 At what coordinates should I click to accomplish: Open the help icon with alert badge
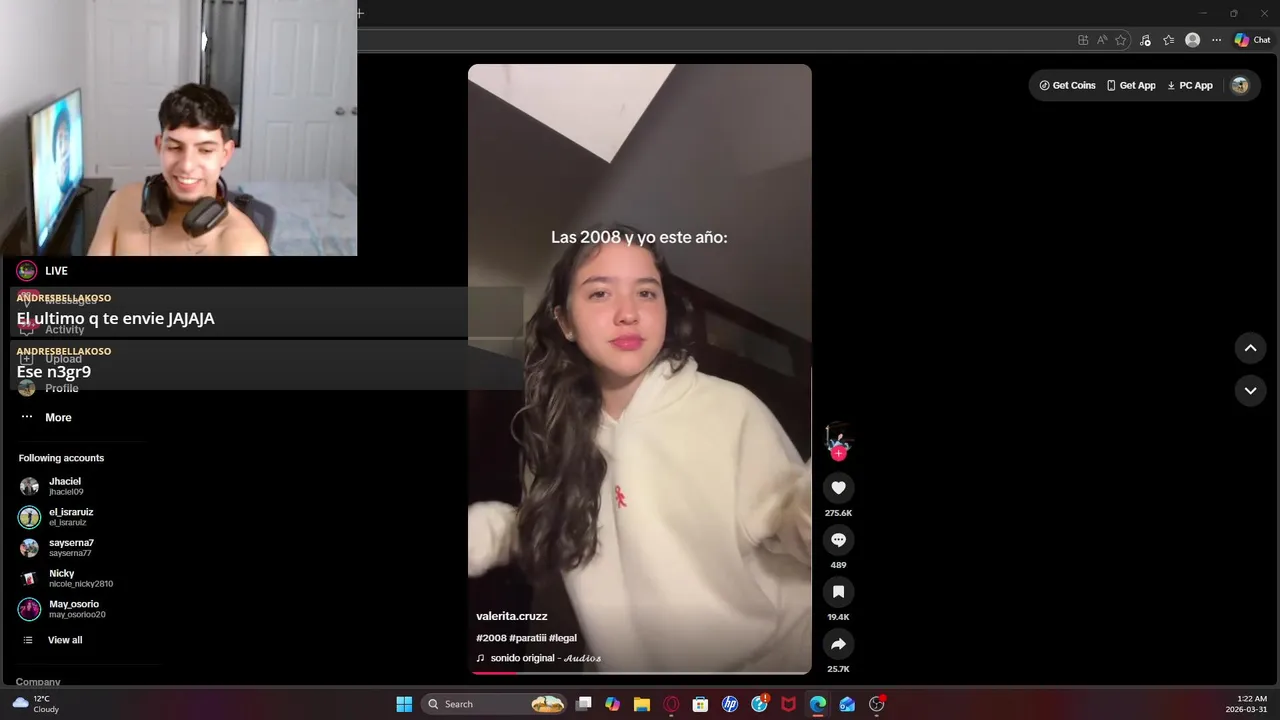tap(760, 704)
